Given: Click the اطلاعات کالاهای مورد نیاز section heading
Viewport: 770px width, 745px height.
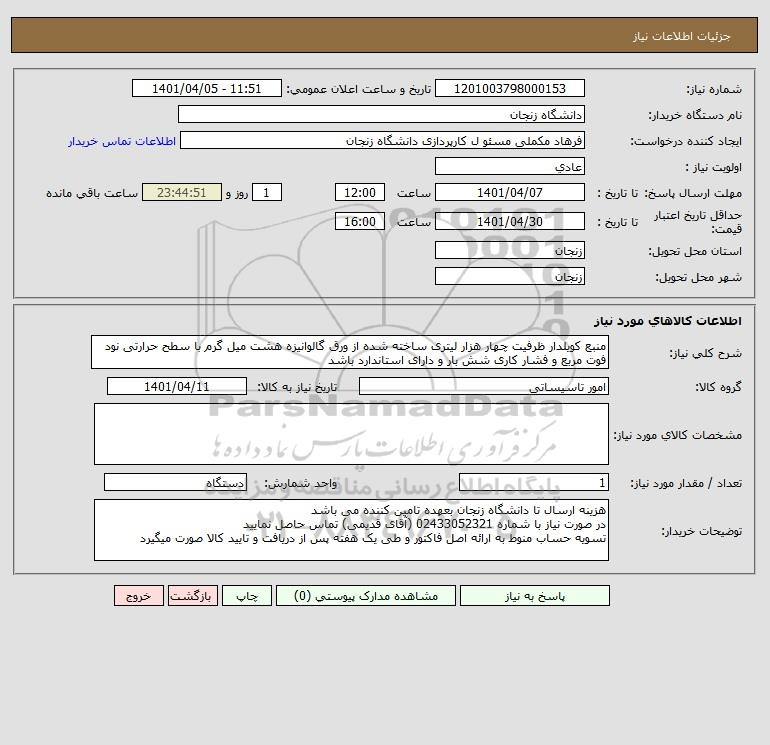Looking at the screenshot, I should (668, 321).
